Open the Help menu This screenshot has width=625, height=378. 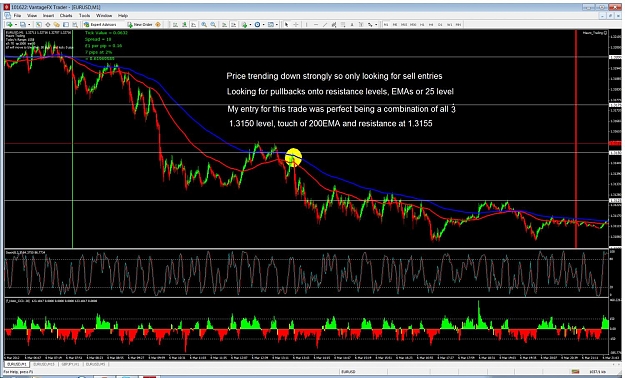[123, 16]
